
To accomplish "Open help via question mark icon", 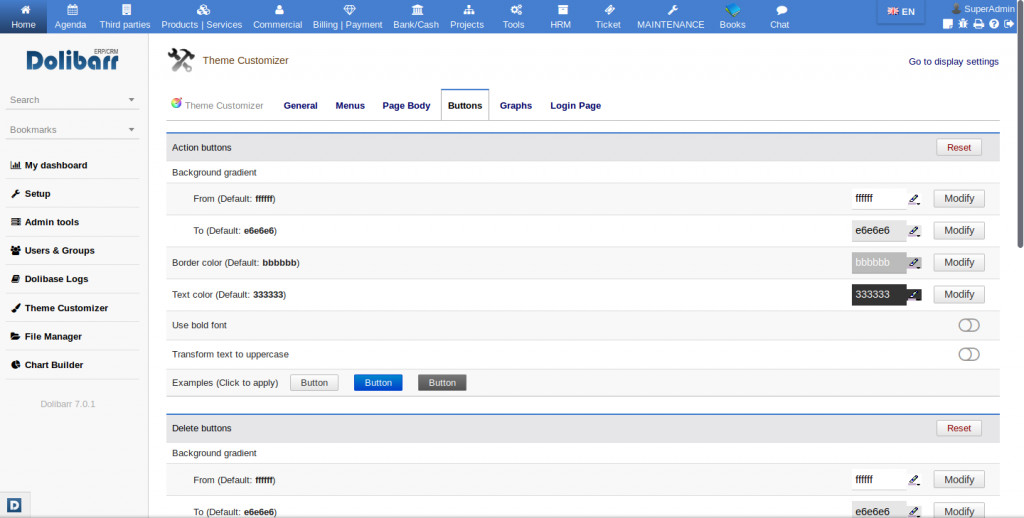I will pyautogui.click(x=994, y=24).
